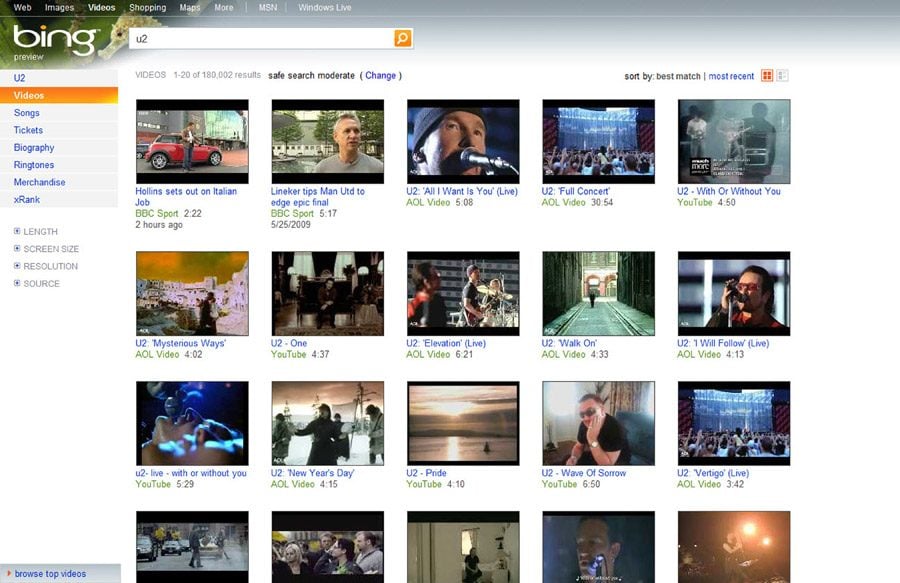
Task: Click the orange search magnifier button
Action: click(400, 37)
